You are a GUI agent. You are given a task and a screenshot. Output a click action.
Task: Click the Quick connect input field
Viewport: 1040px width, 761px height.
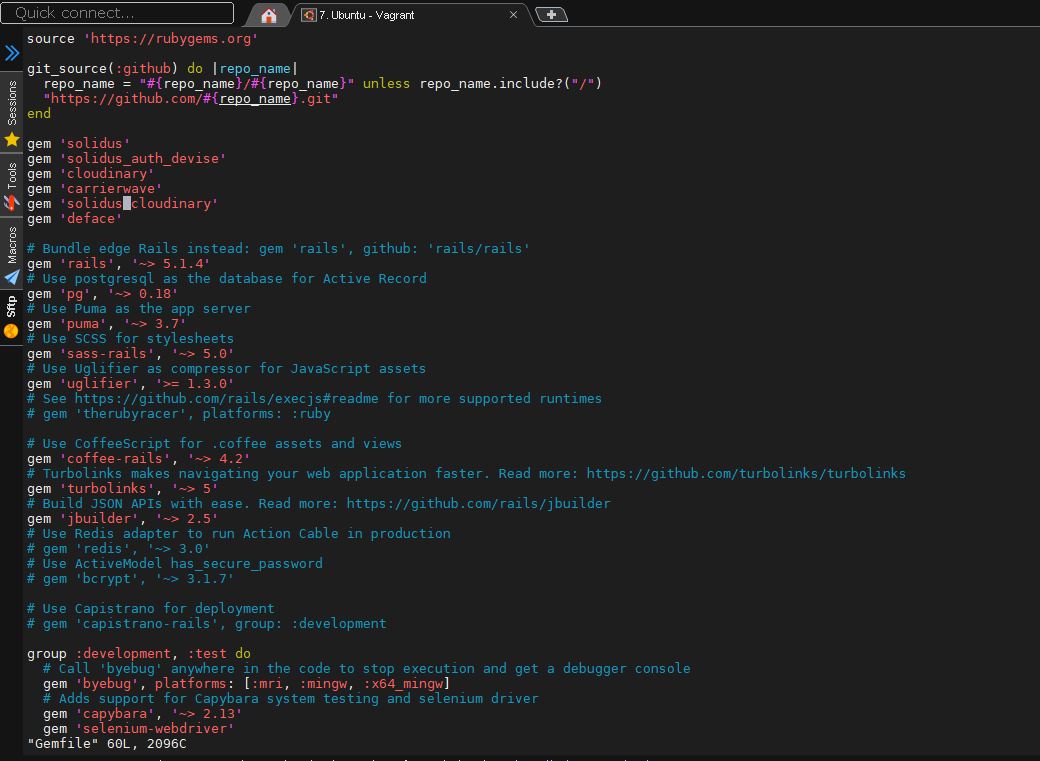click(115, 12)
